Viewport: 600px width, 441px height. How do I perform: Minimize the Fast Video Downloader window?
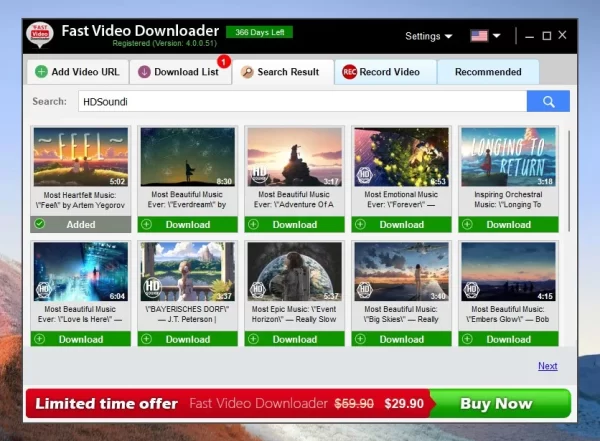click(x=529, y=36)
